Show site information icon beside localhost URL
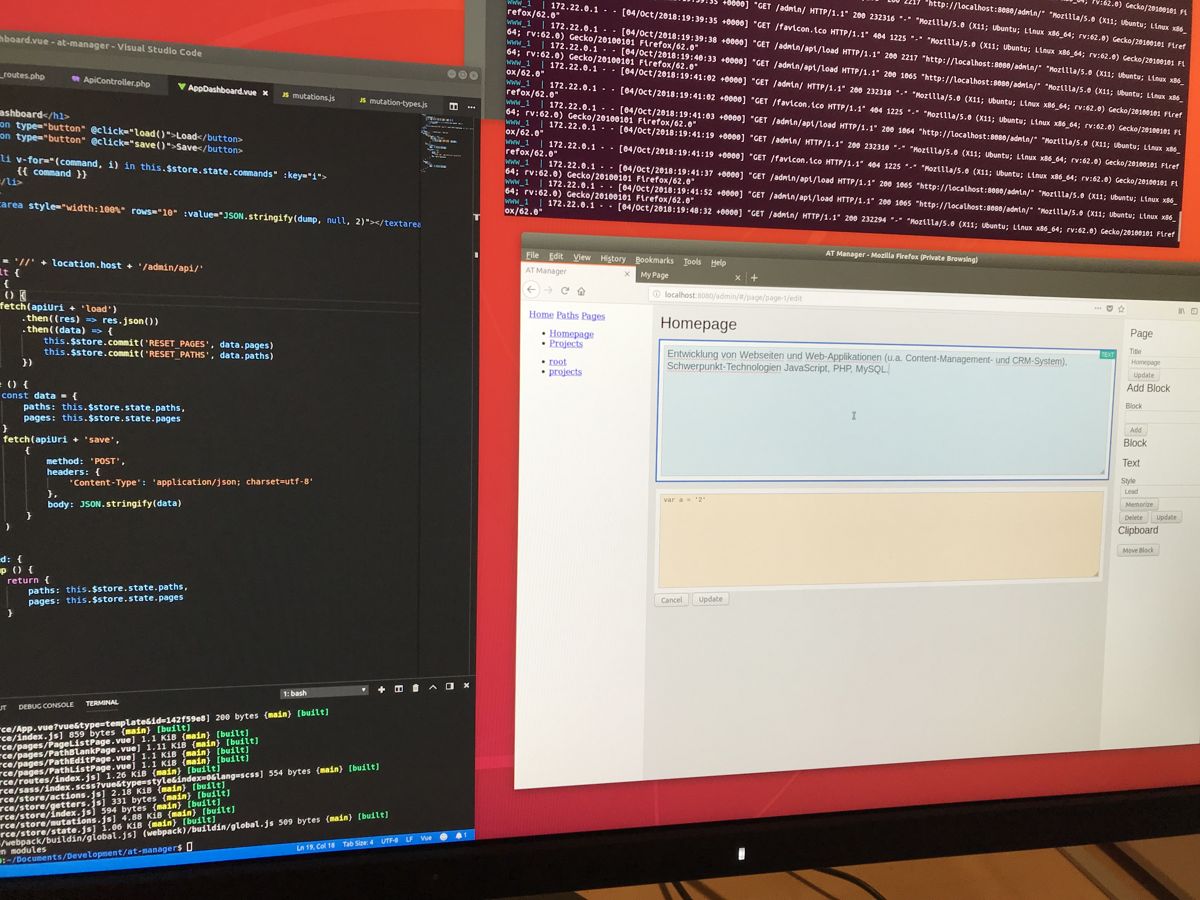 tap(656, 294)
